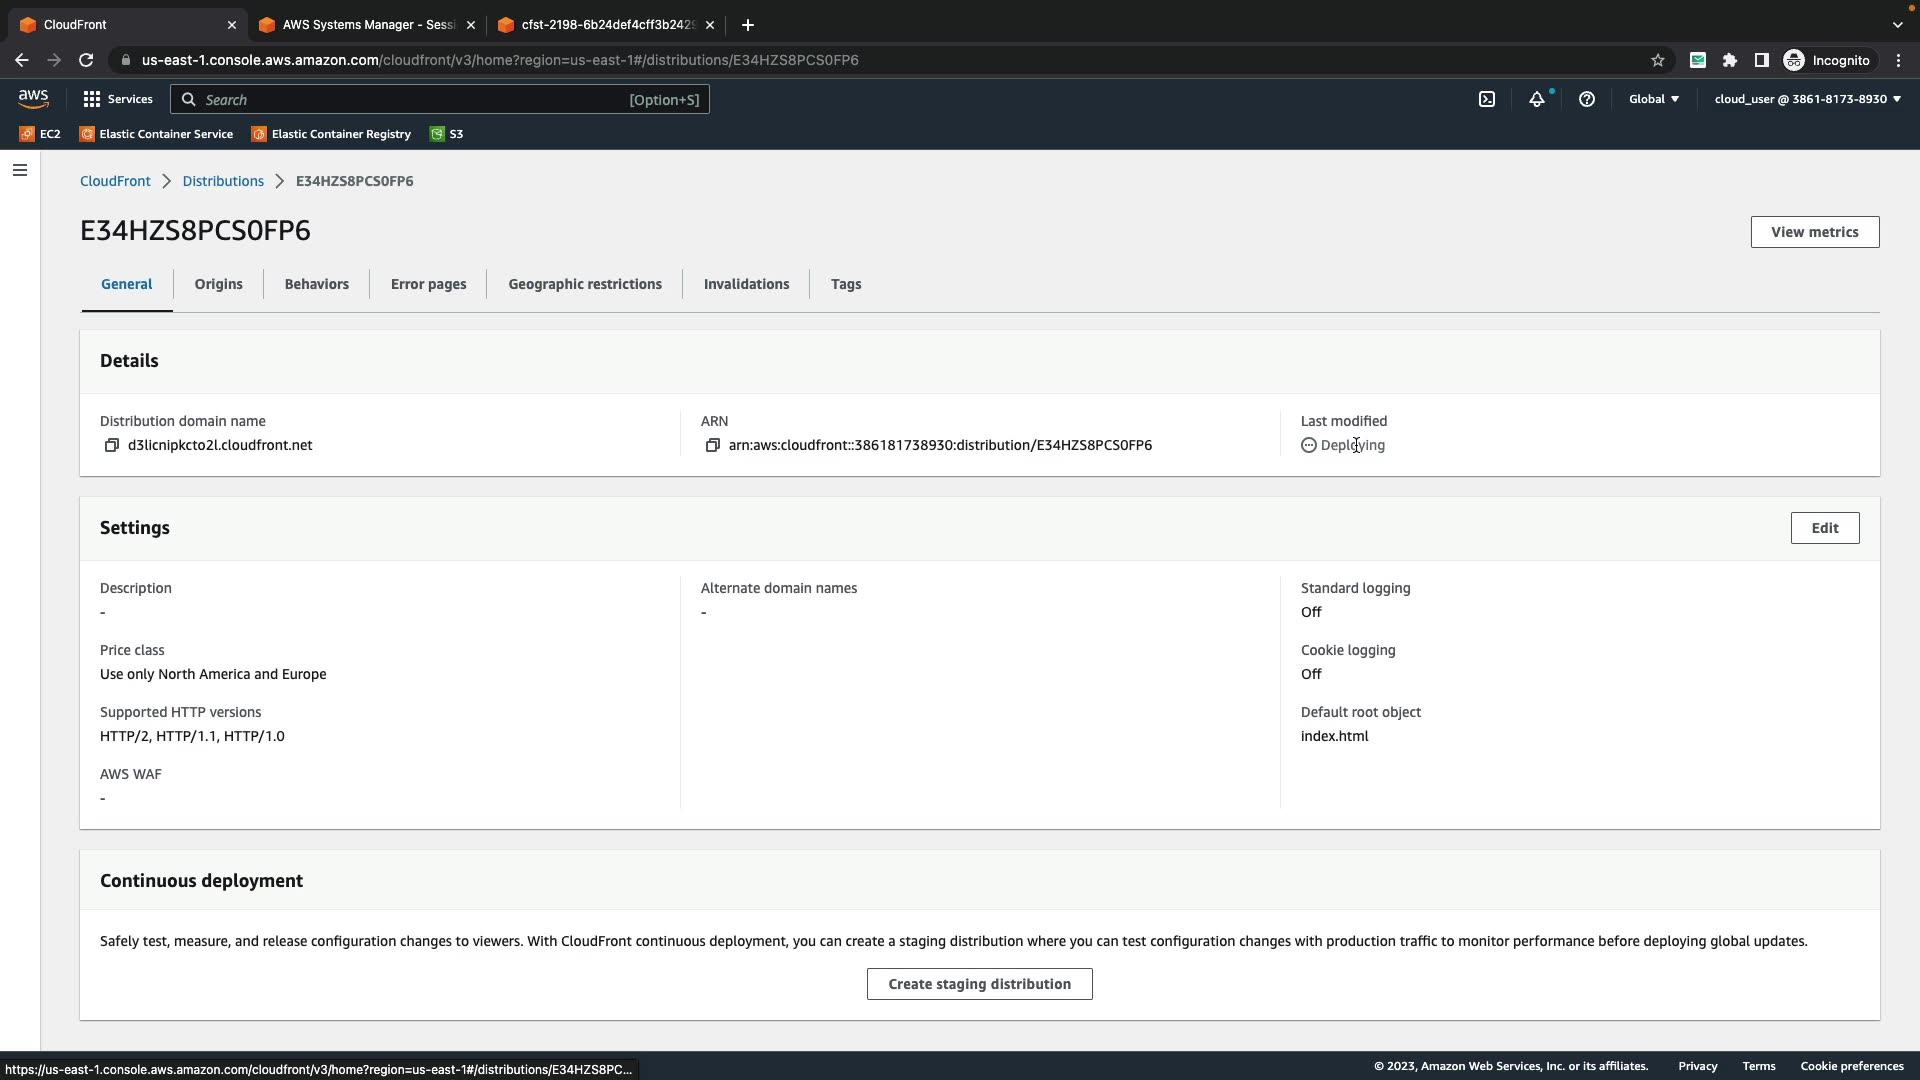The width and height of the screenshot is (1920, 1080).
Task: Focus the AWS console search field
Action: pos(410,100)
